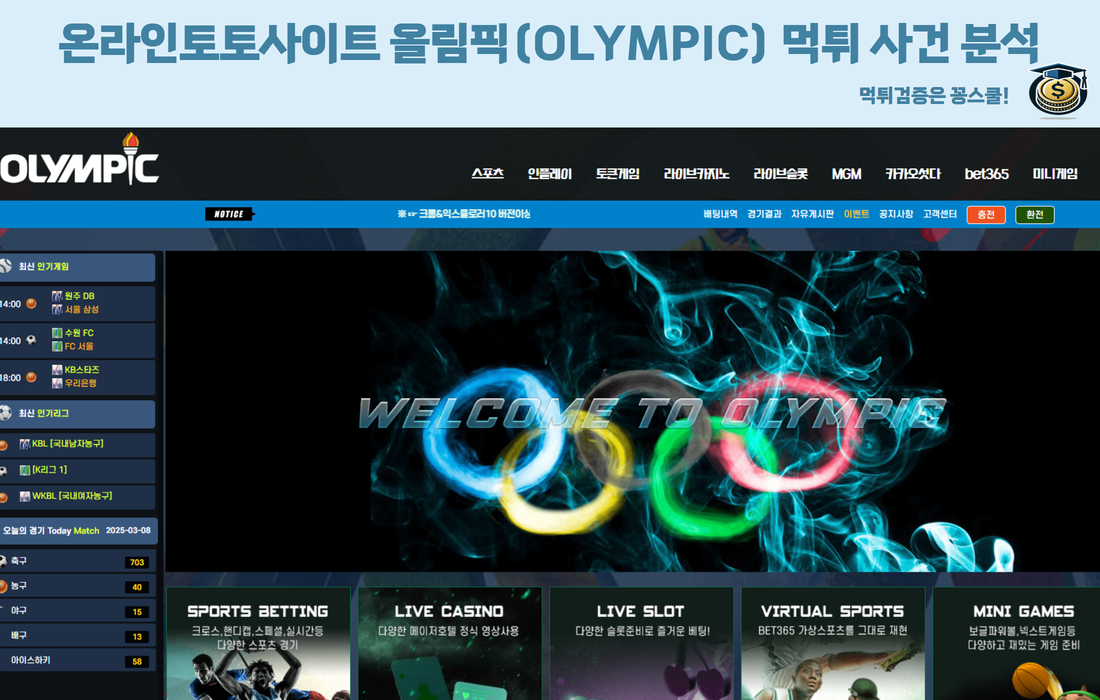The image size is (1100, 700).
Task: Click the soccer ball icon in 최신 인기리그 header
Action: [5, 413]
